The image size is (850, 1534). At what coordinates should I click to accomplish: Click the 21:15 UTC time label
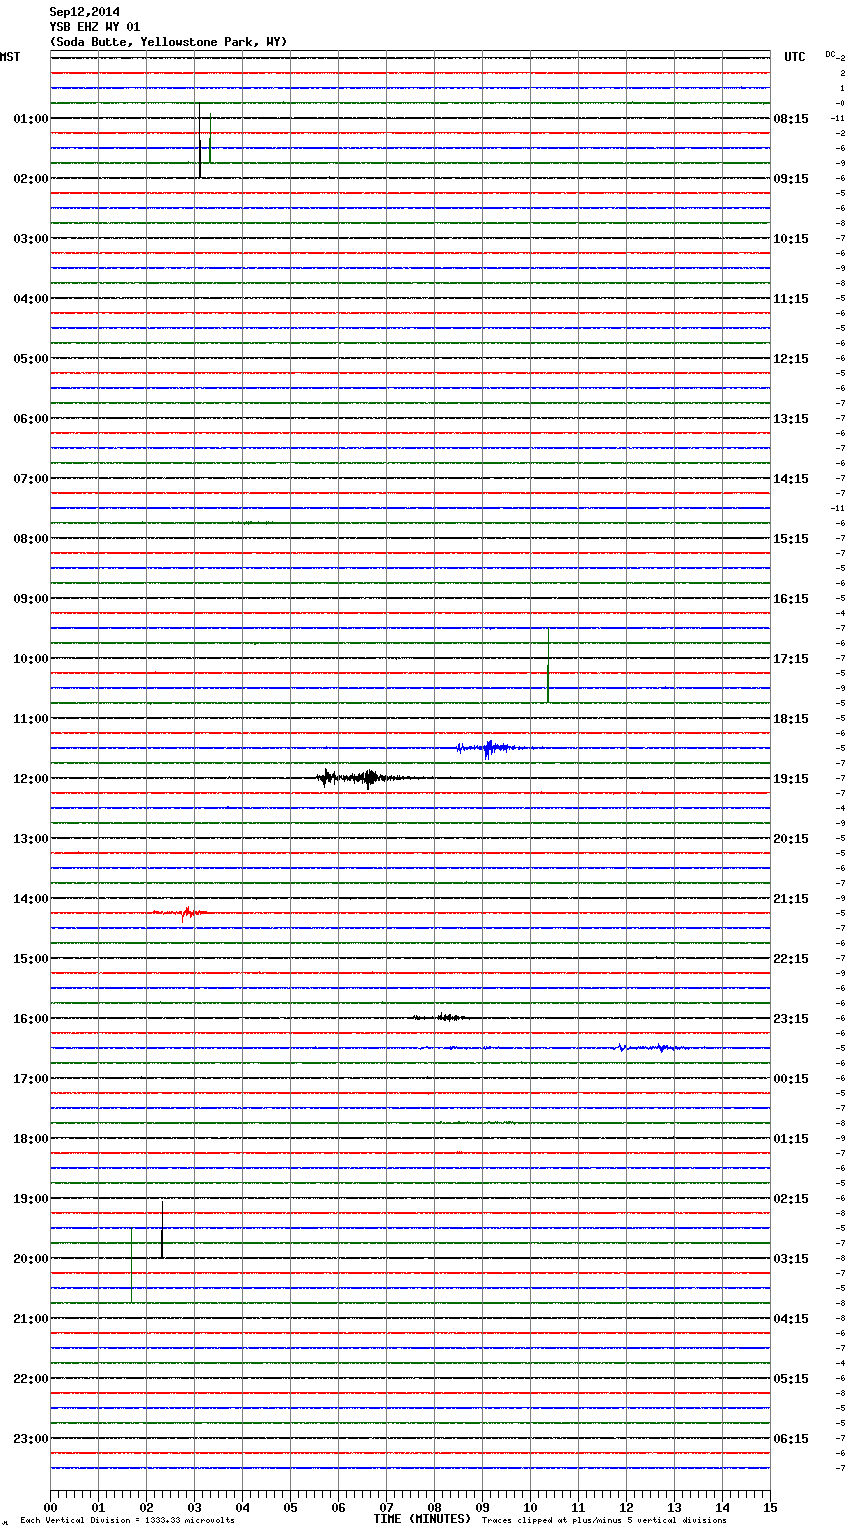791,899
